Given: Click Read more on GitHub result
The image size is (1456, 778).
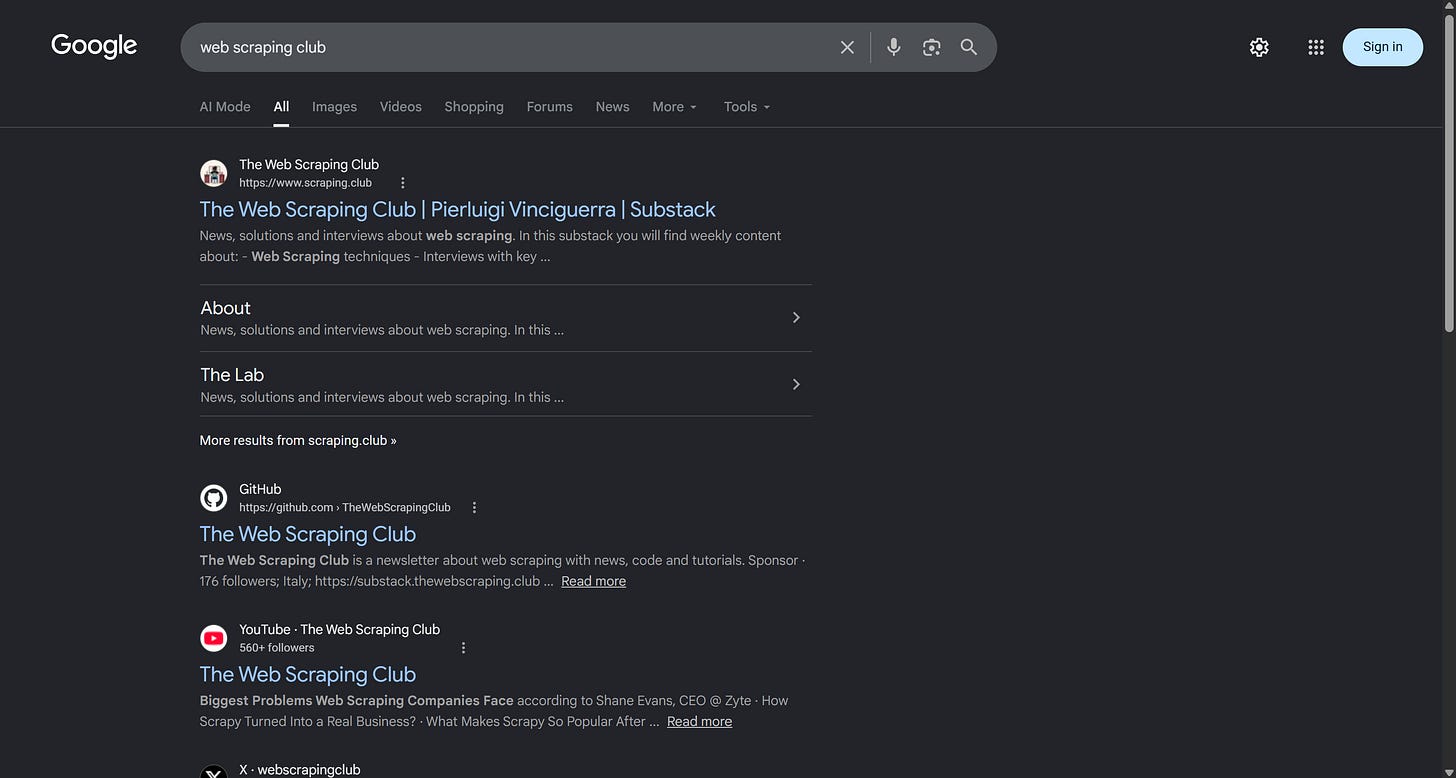Looking at the screenshot, I should tap(594, 581).
